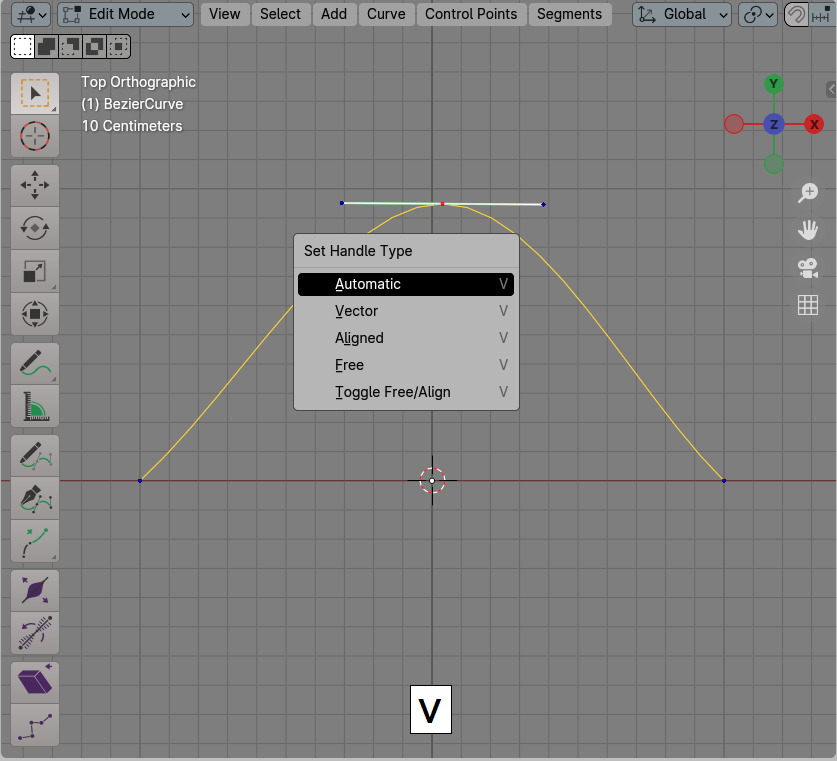Activate the 3D Cursor tool
Screen dimensions: 837x761
(35, 136)
